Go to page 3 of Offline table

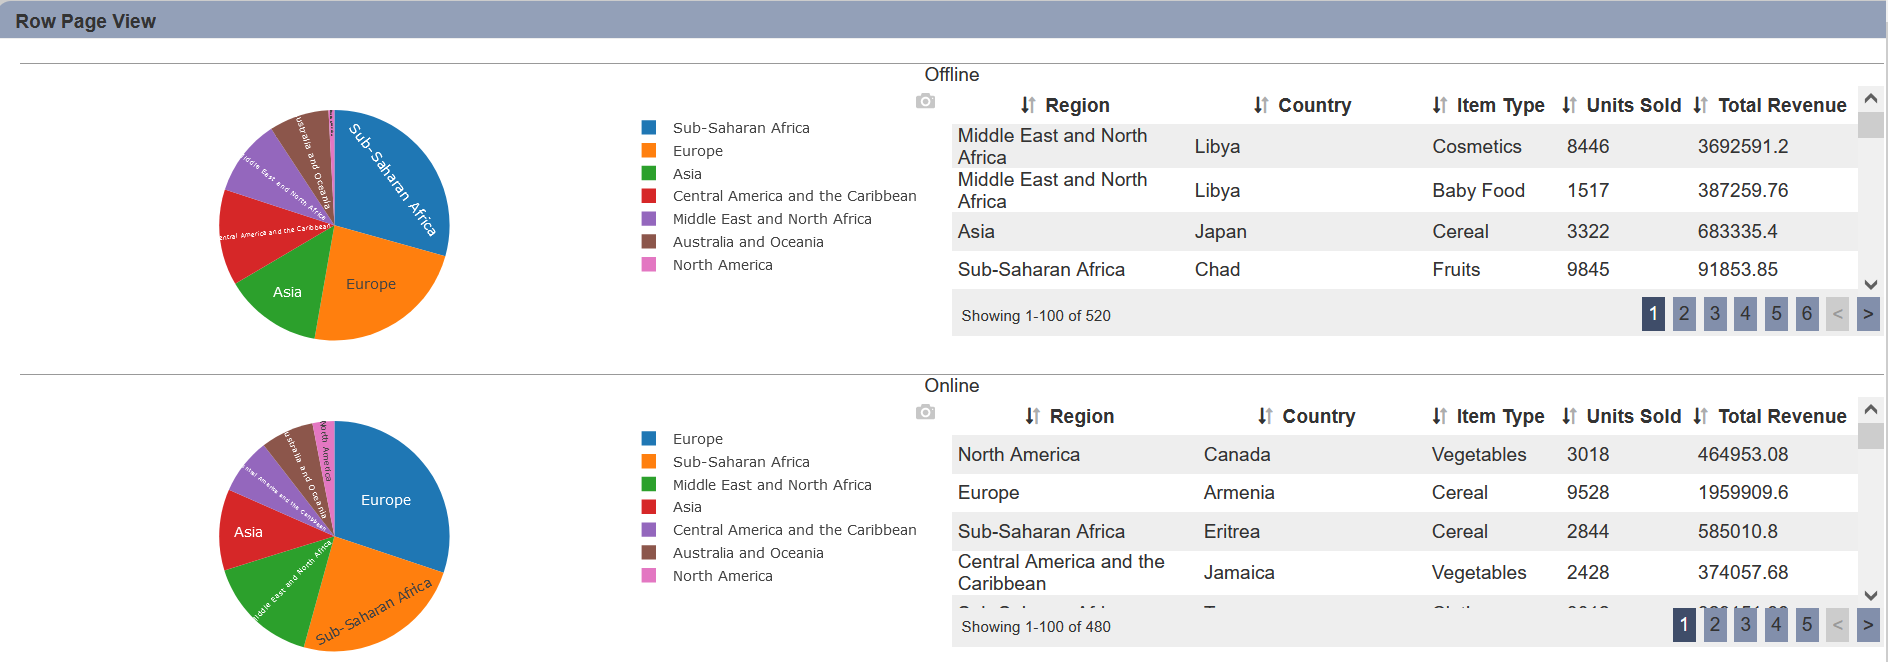(x=1715, y=314)
